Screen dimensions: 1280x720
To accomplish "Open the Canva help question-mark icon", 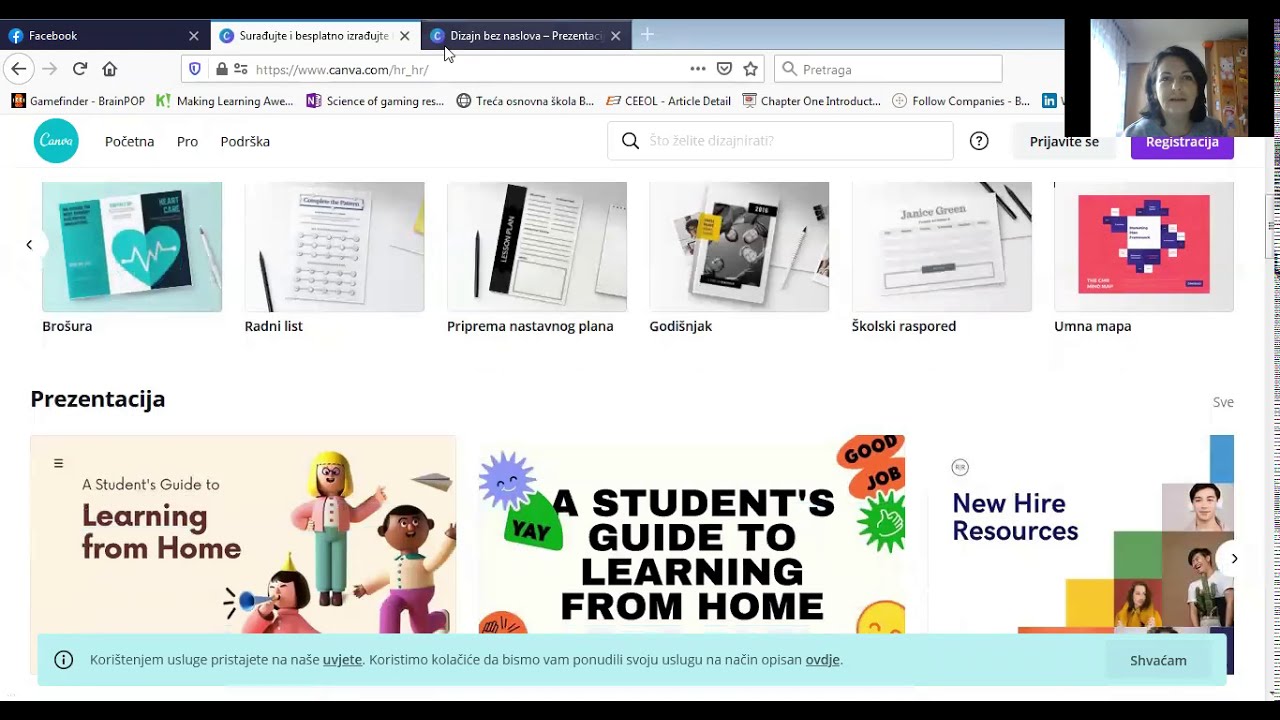I will click(979, 141).
